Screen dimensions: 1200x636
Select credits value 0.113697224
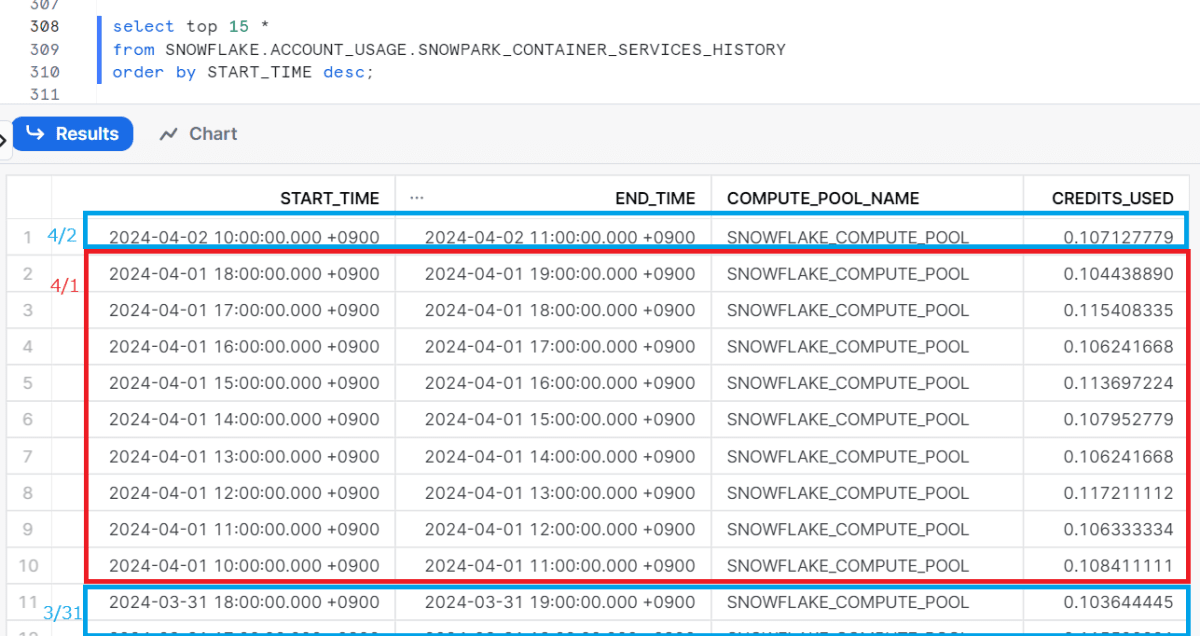click(x=1118, y=383)
